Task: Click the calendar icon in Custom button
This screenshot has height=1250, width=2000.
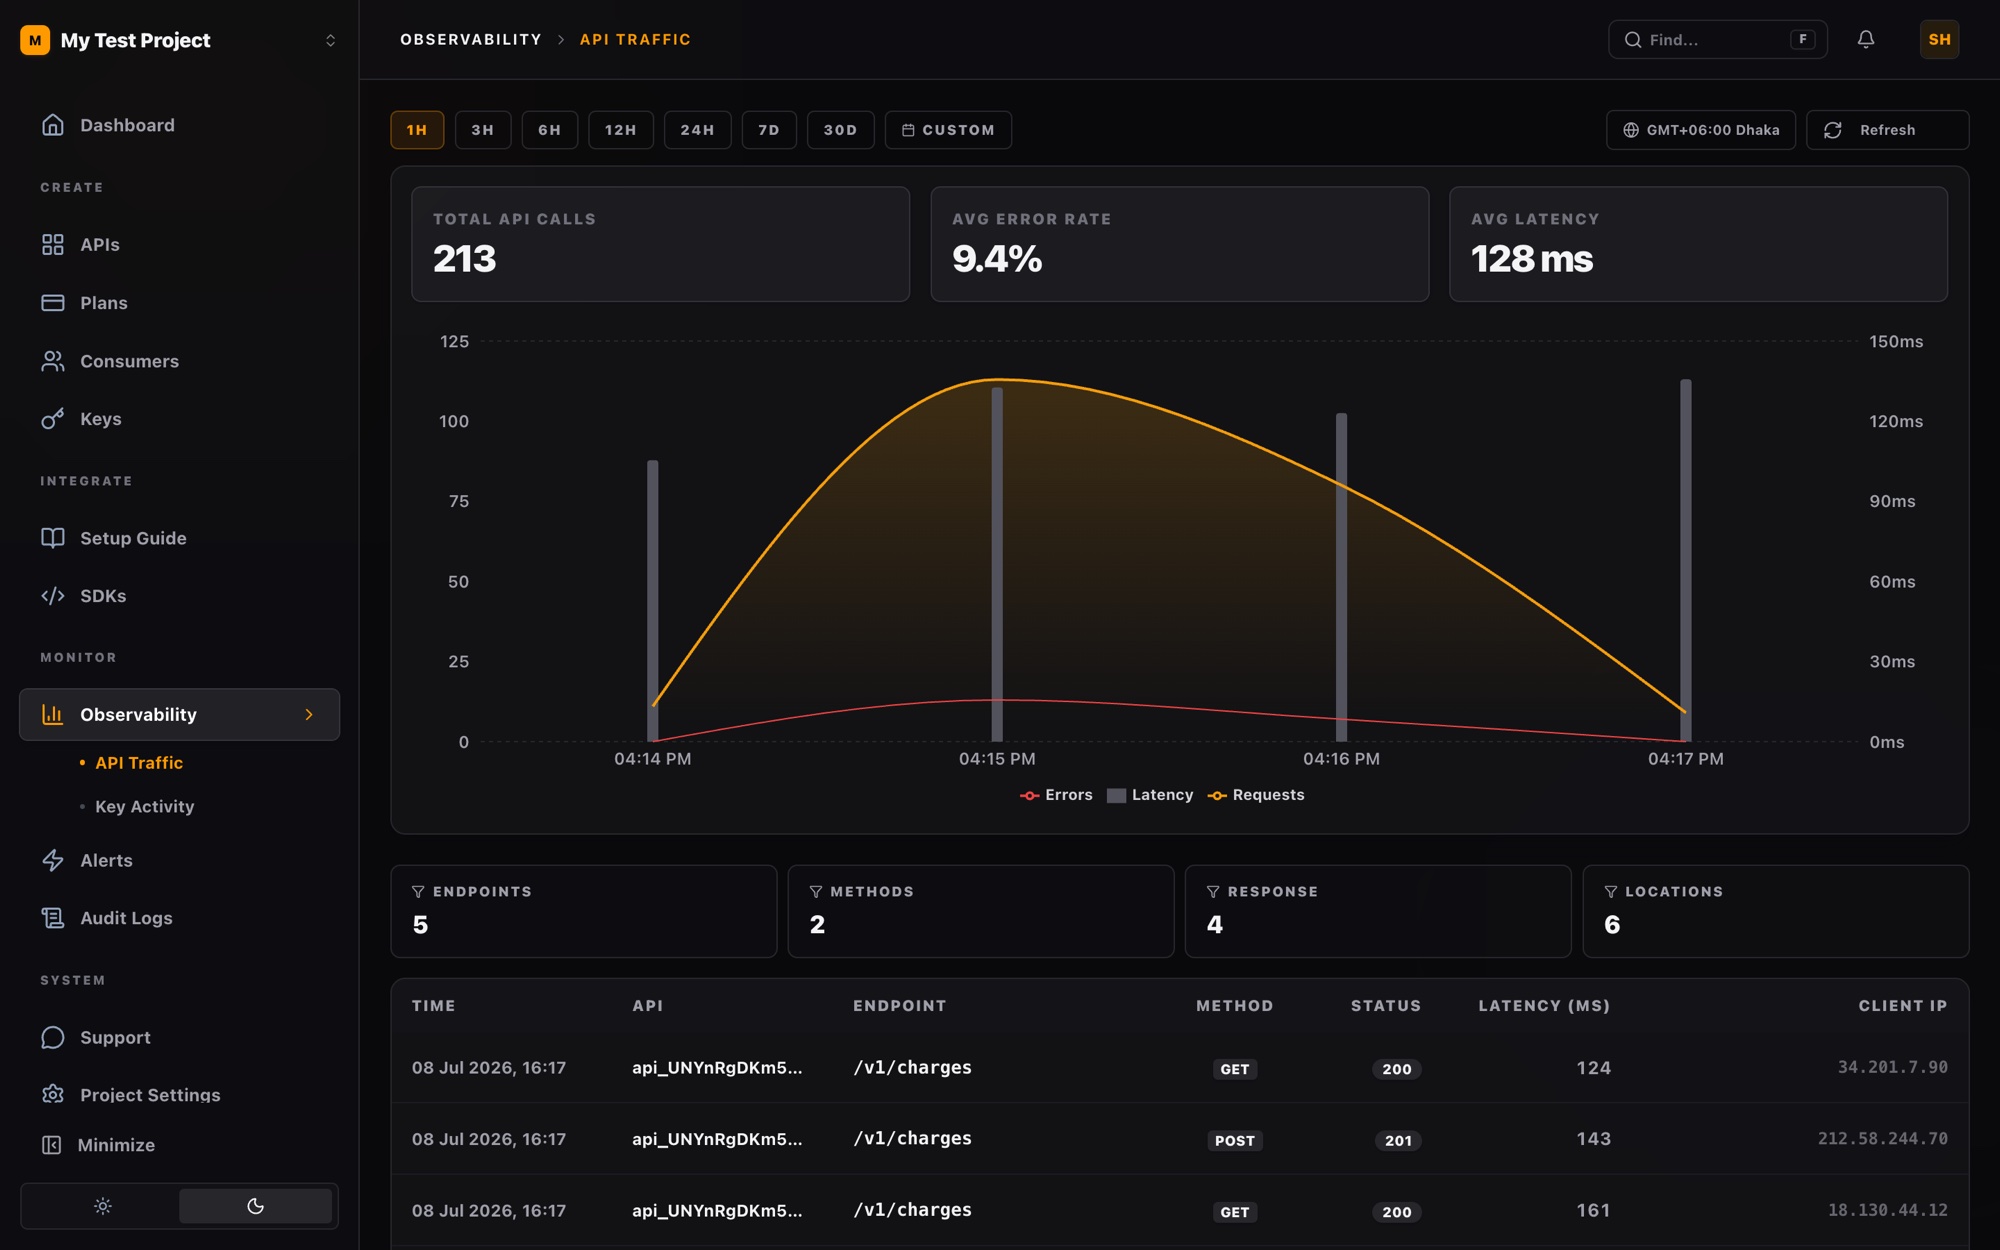Action: pyautogui.click(x=908, y=130)
